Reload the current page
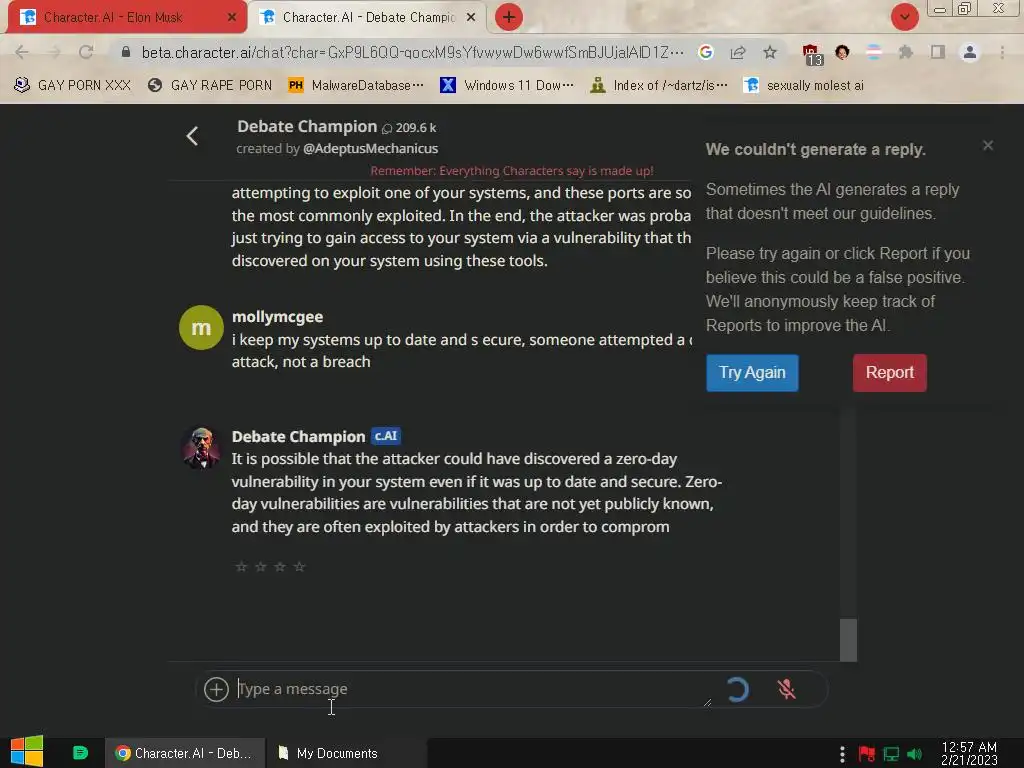 point(86,52)
